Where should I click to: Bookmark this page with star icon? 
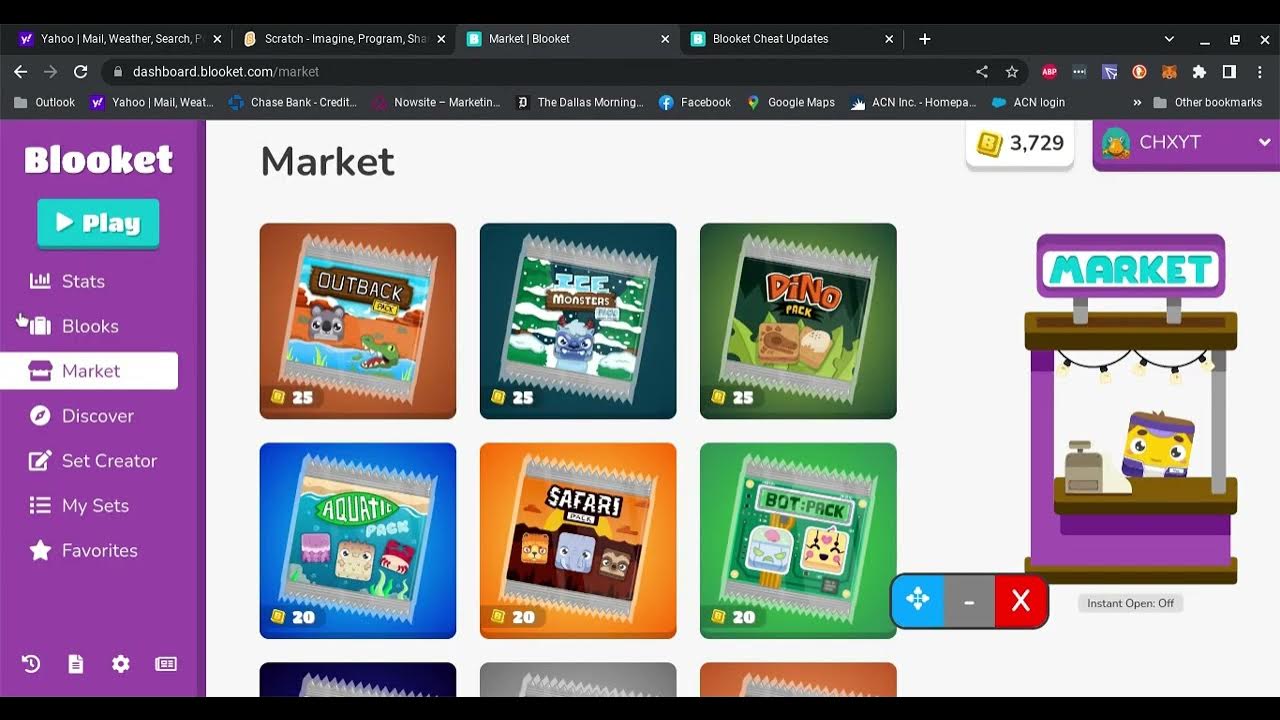coord(1012,72)
